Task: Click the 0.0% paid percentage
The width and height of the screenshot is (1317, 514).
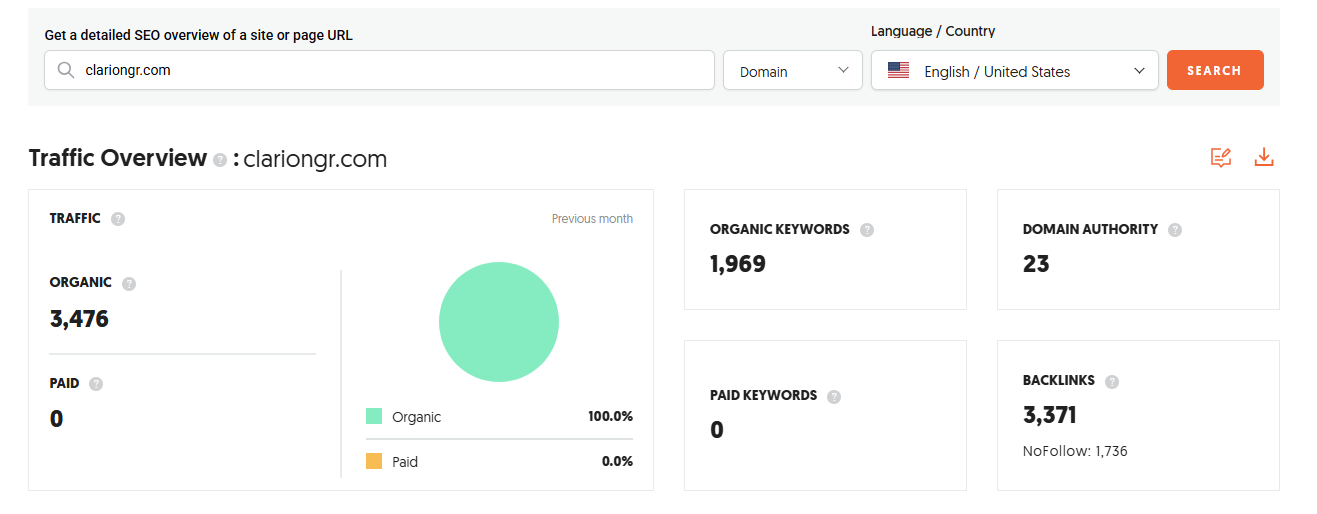Action: pos(617,462)
